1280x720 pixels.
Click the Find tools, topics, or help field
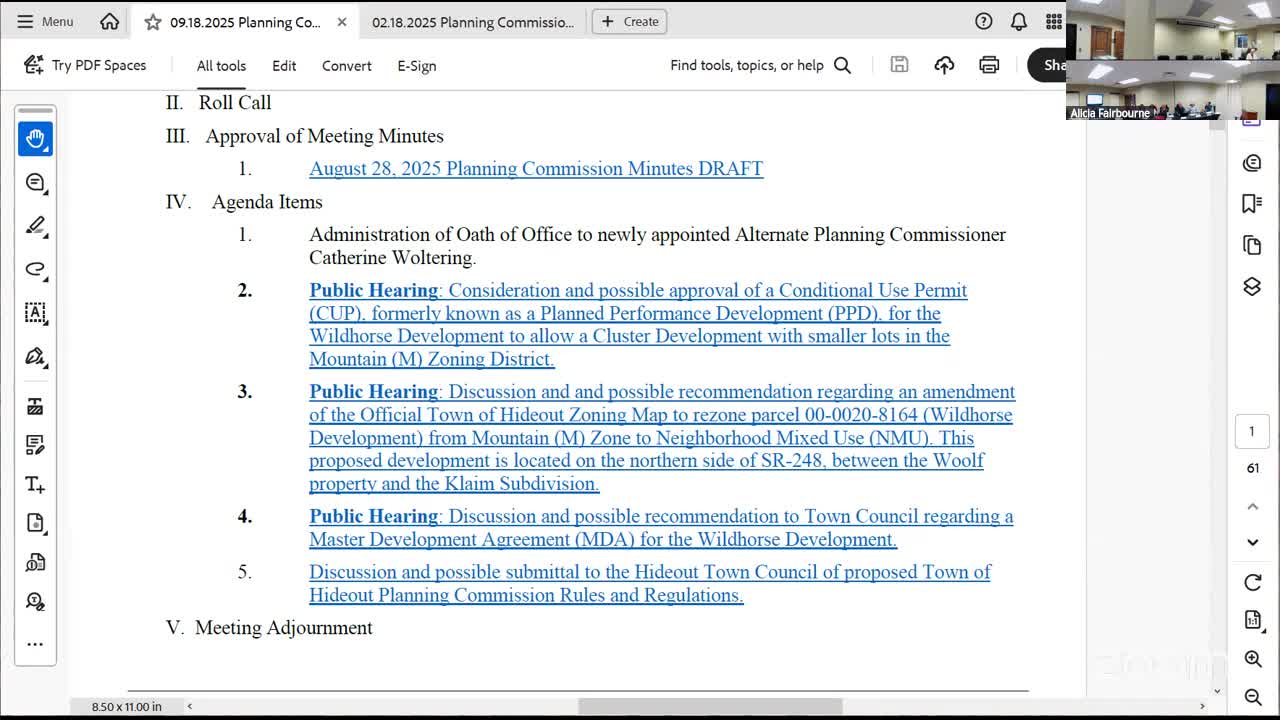pos(760,65)
